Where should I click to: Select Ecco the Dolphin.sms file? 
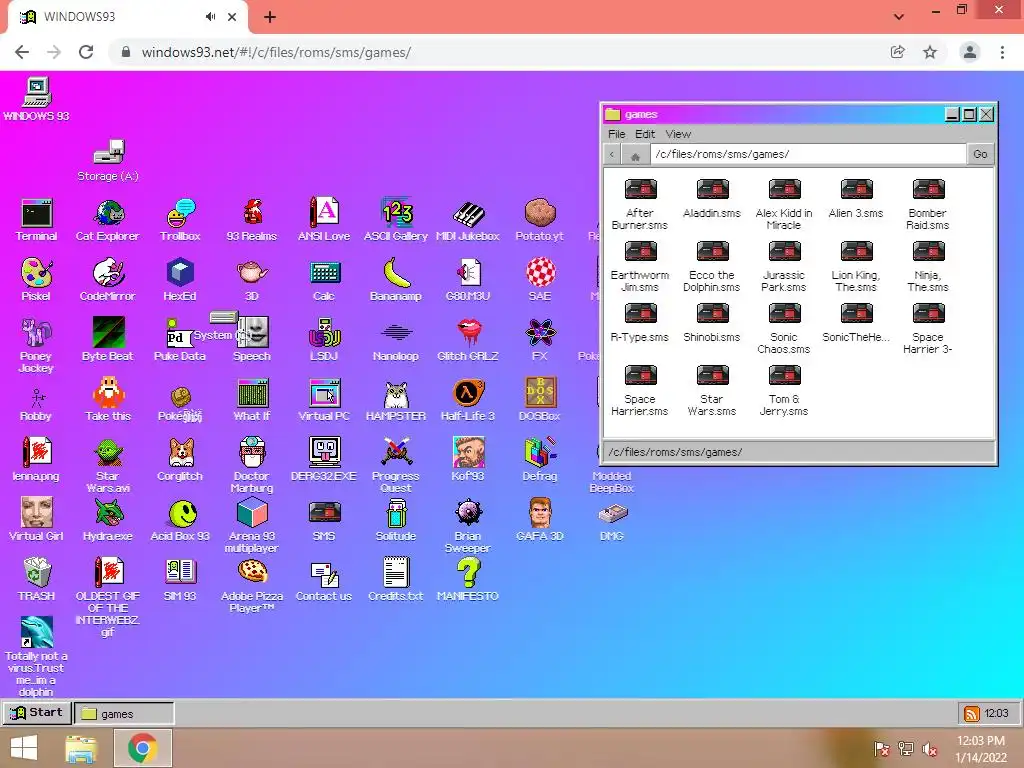712,266
